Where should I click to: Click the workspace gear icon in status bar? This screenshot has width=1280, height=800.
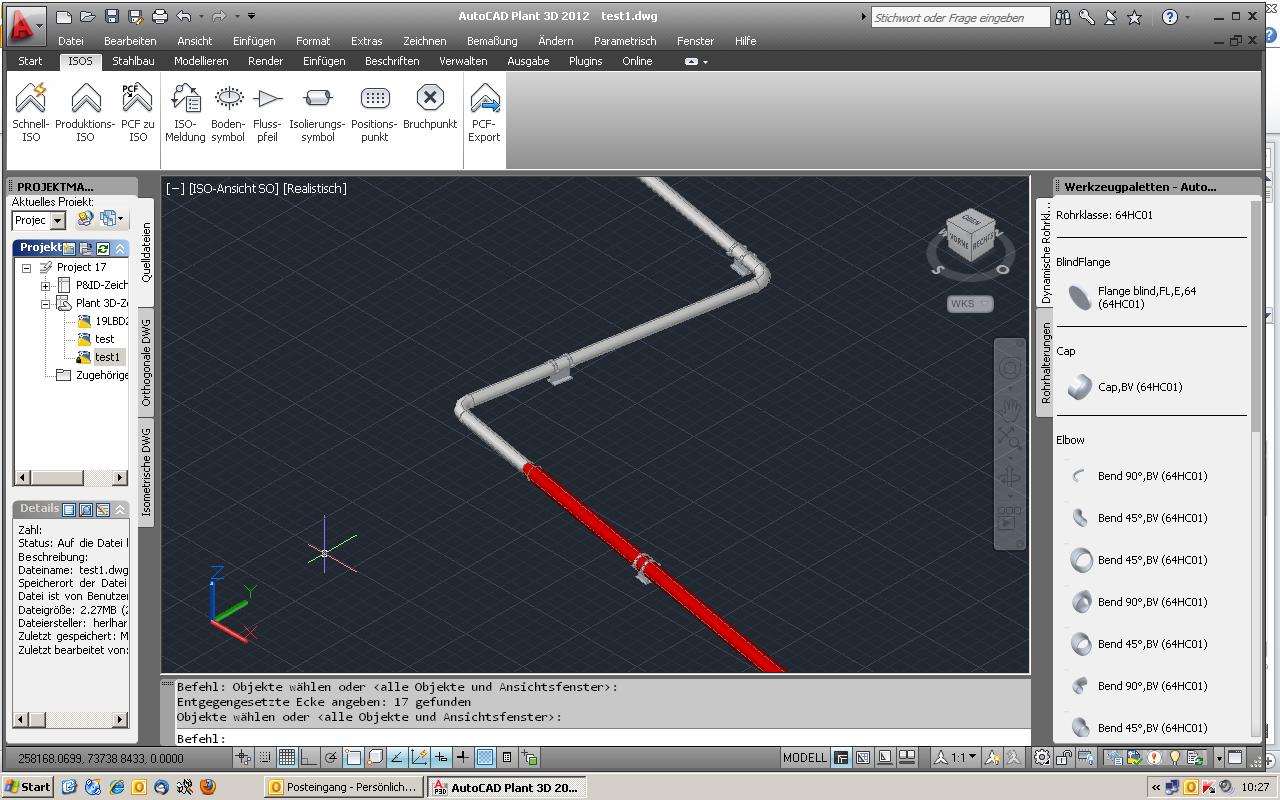1042,758
